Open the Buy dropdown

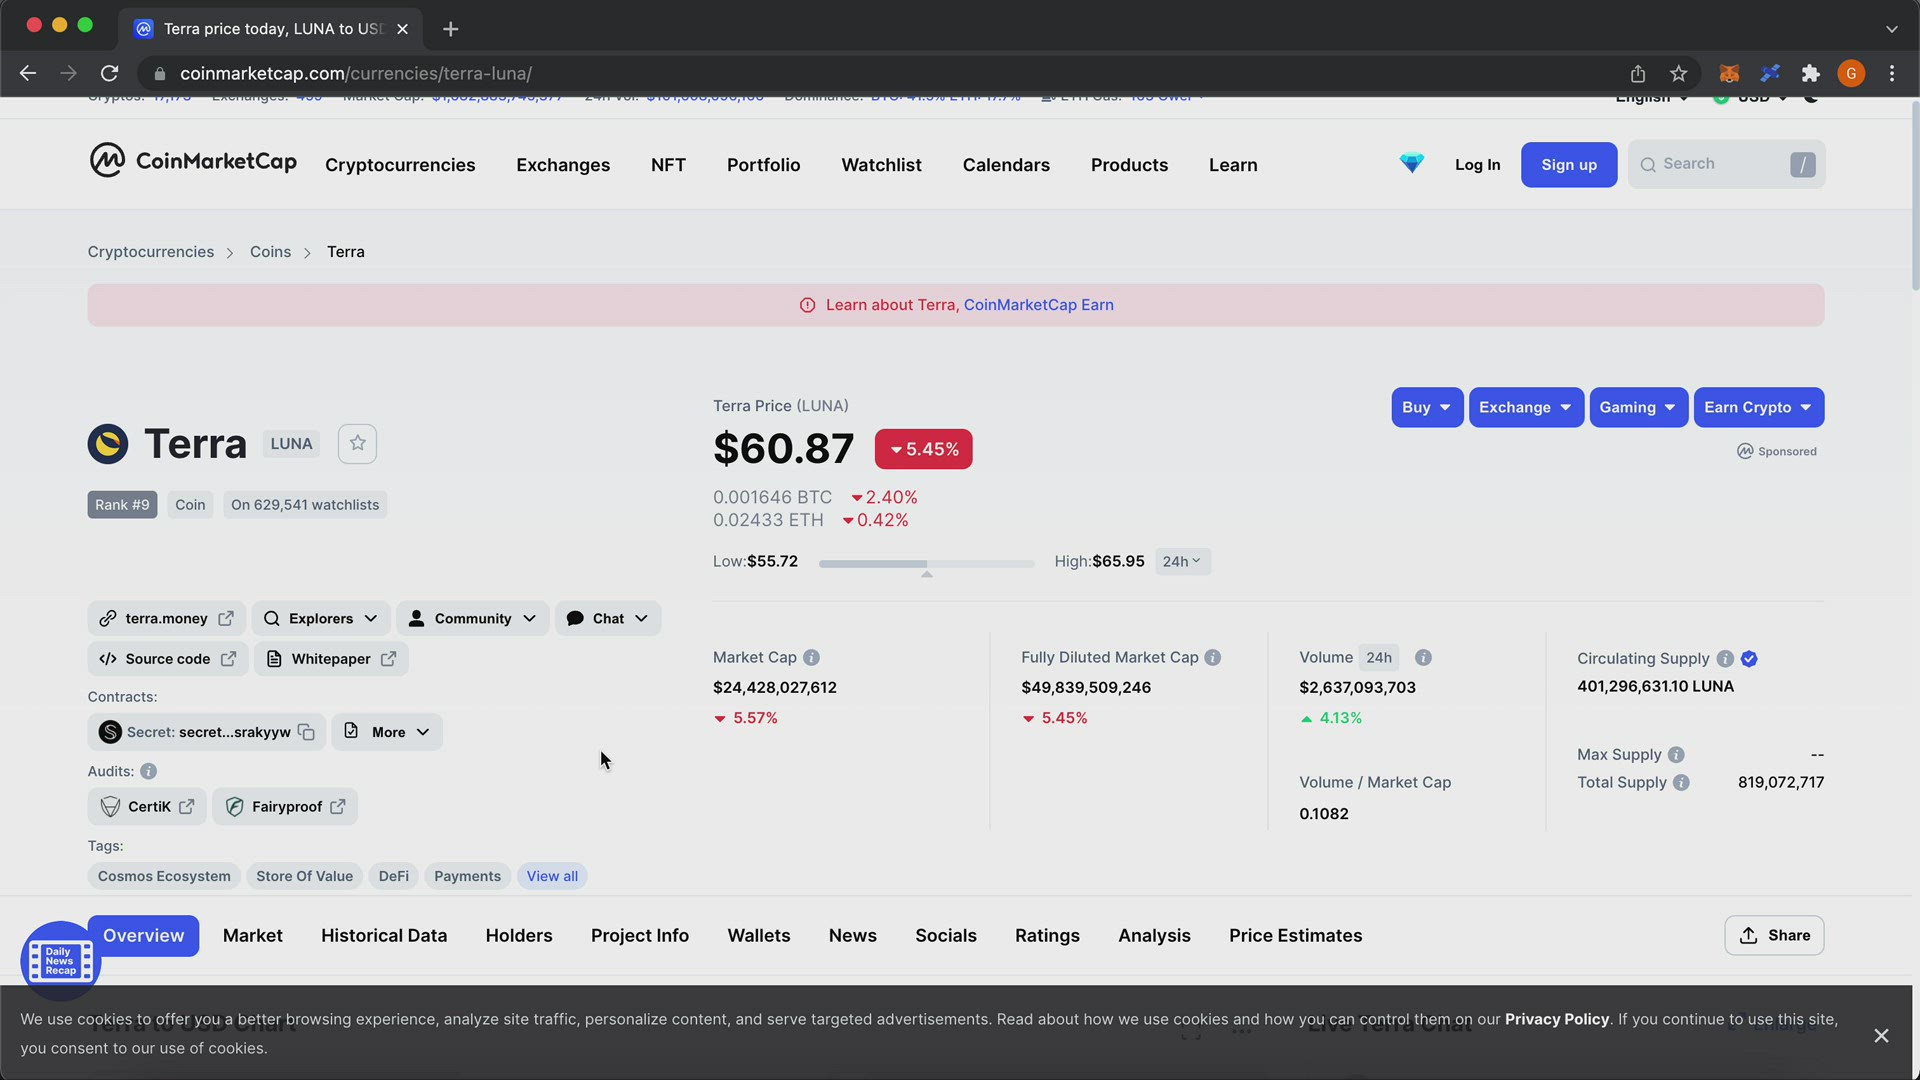pyautogui.click(x=1427, y=408)
